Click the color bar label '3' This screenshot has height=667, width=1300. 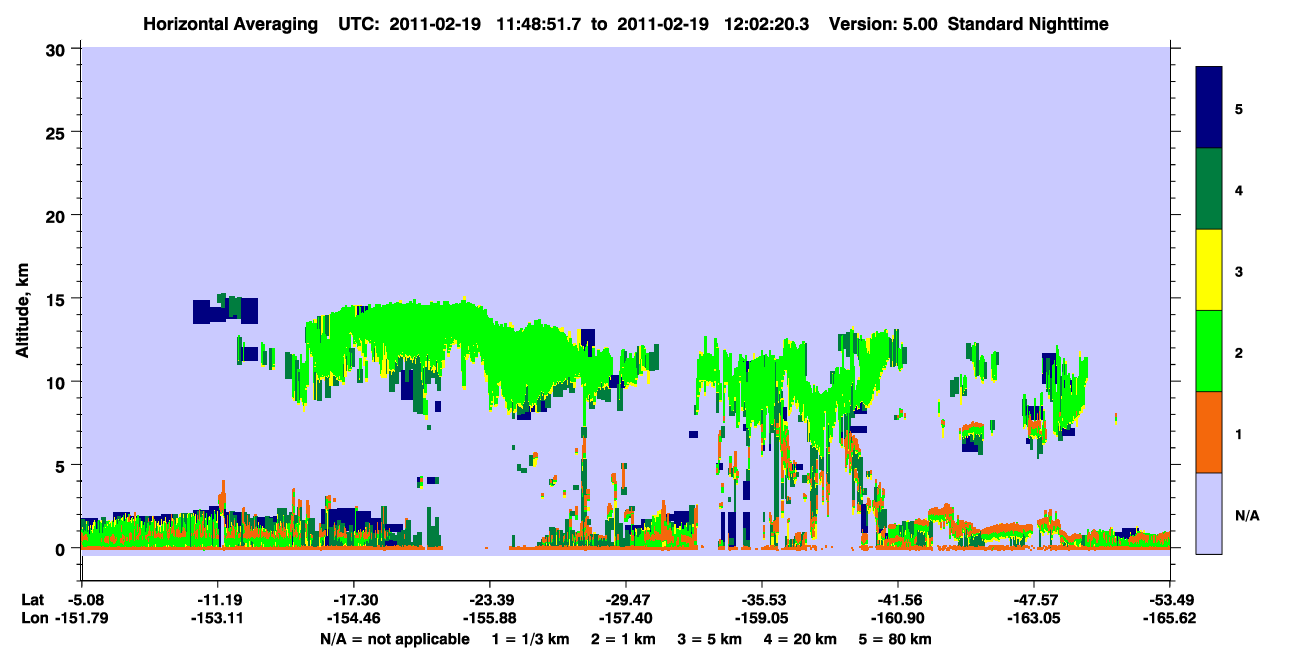coord(1238,271)
